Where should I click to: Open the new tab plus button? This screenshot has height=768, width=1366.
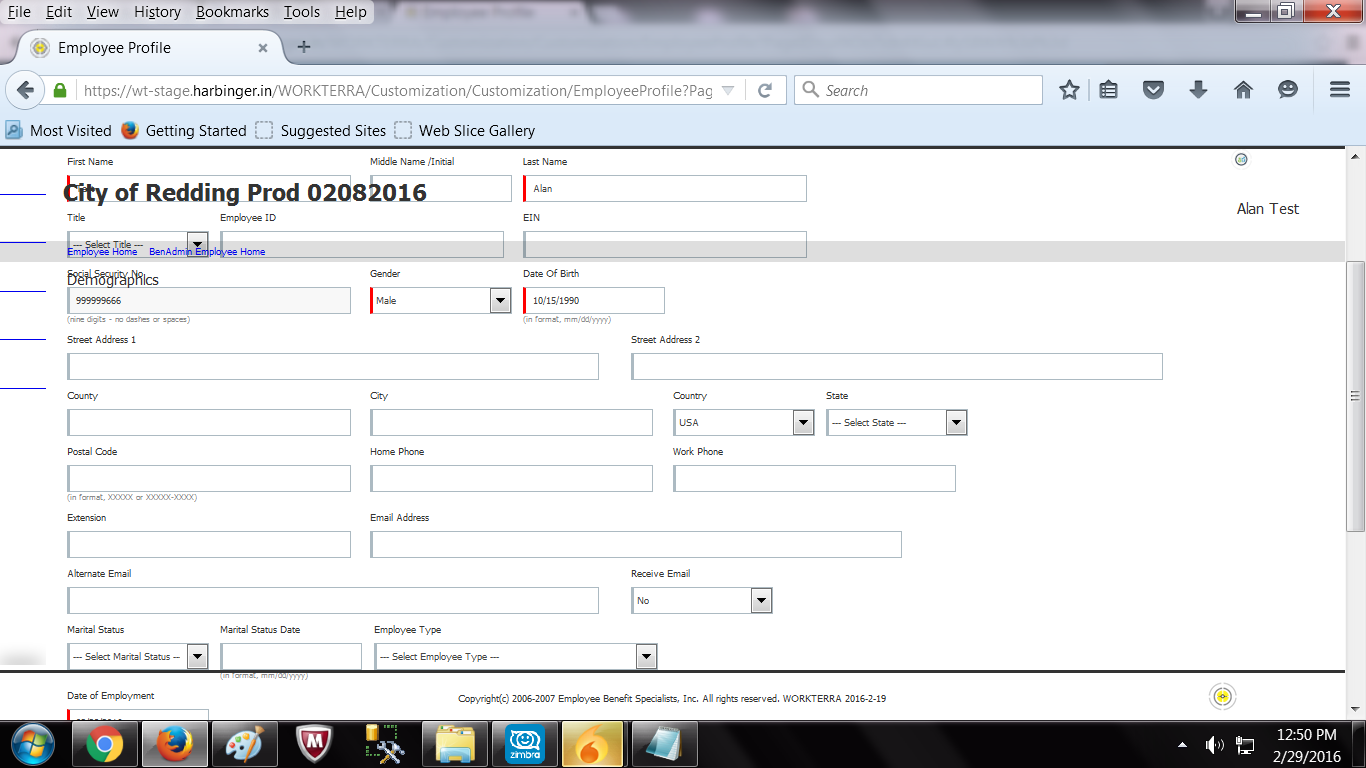click(304, 47)
